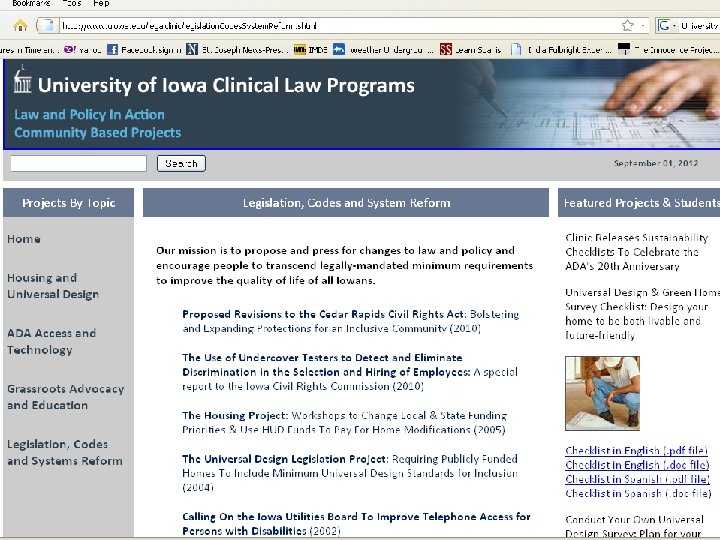Viewport: 720px width, 540px height.
Task: Open Proposed Revisions to Cedar Rapids Civil Rights Act
Action: click(x=350, y=321)
